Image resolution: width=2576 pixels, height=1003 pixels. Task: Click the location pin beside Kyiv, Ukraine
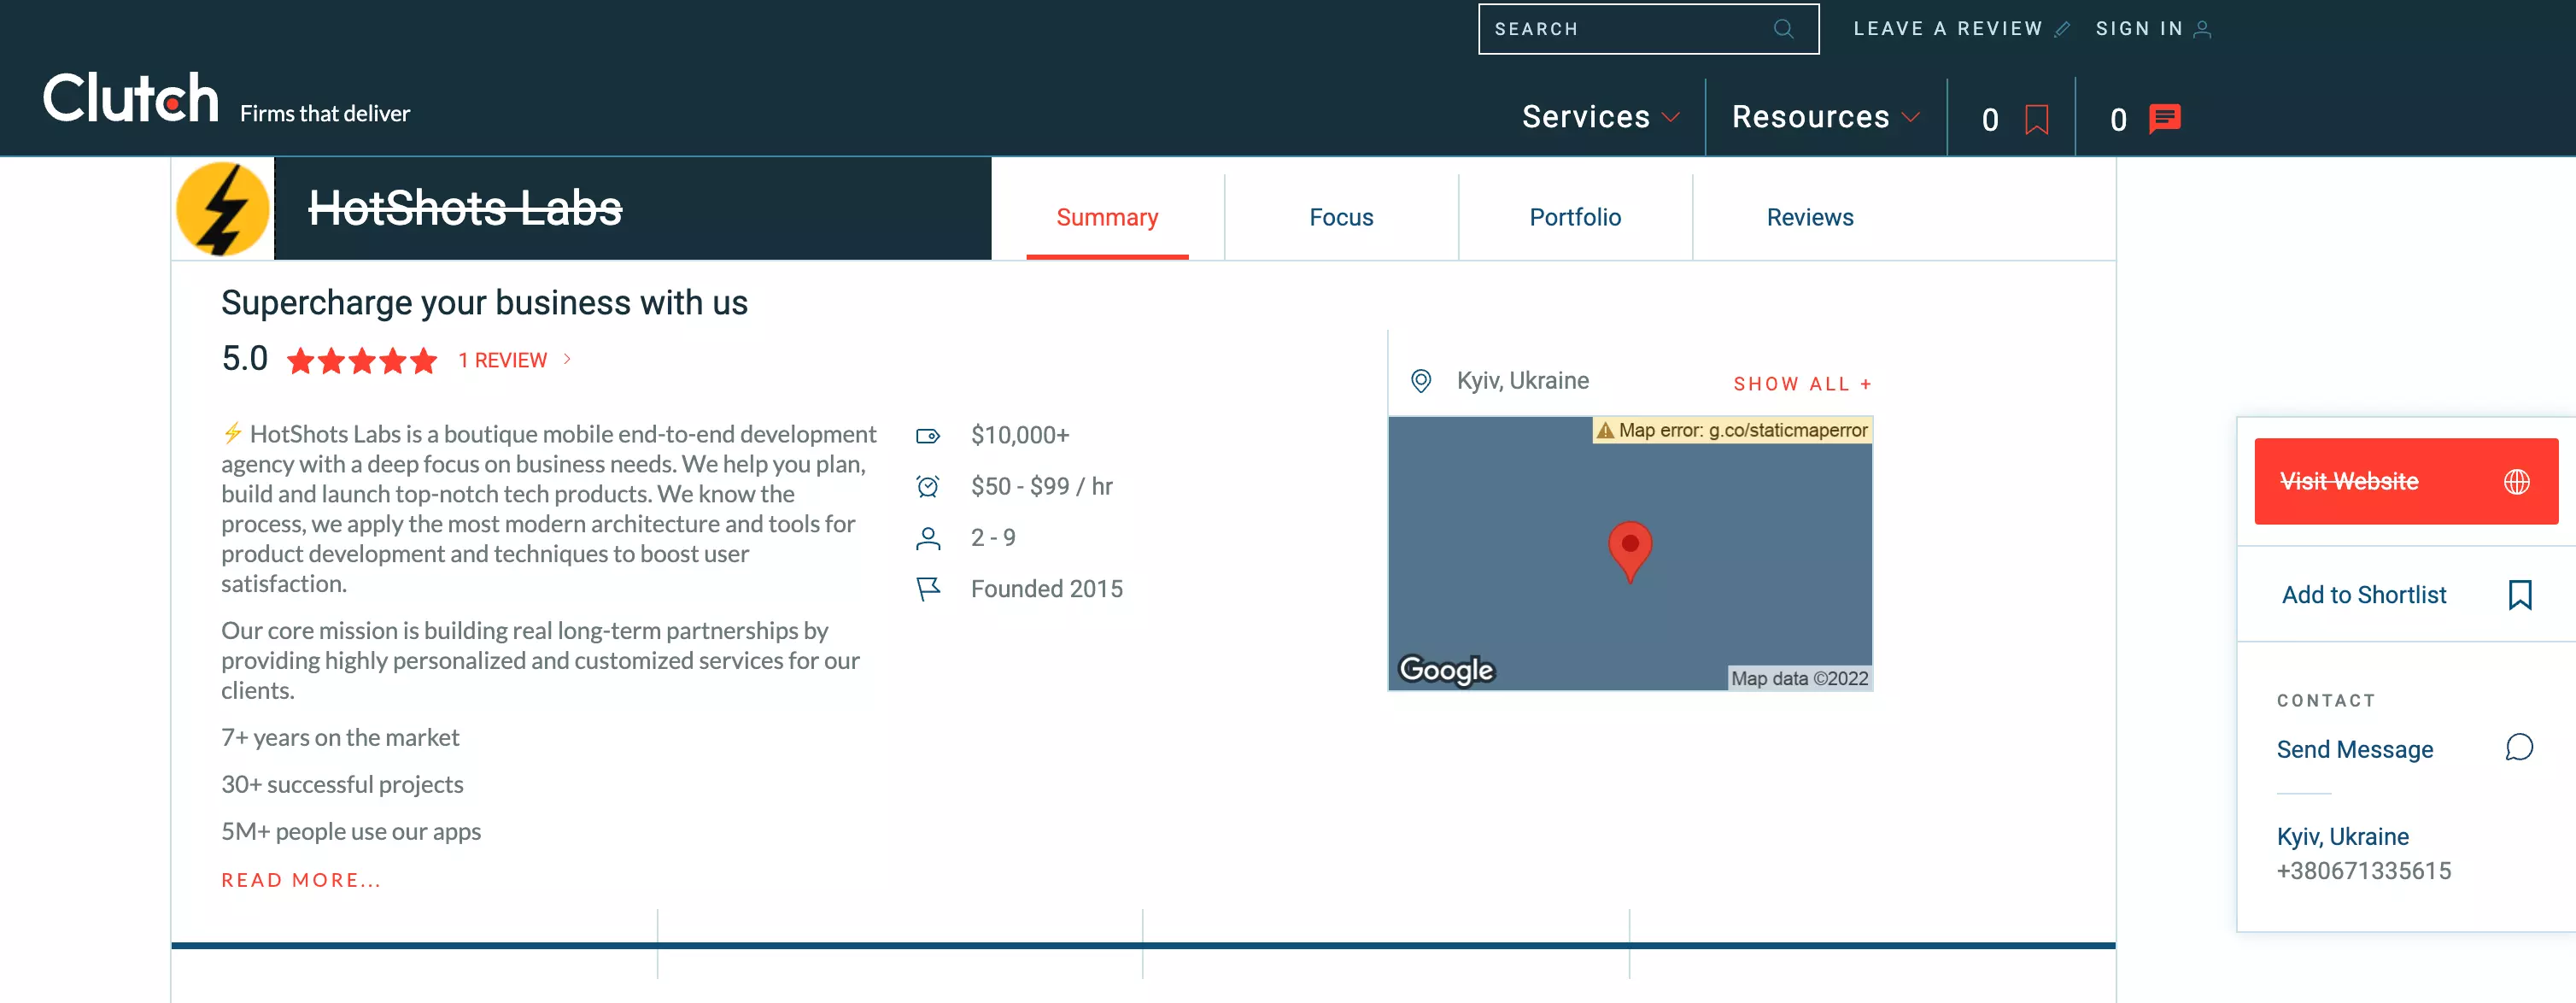(x=1421, y=380)
